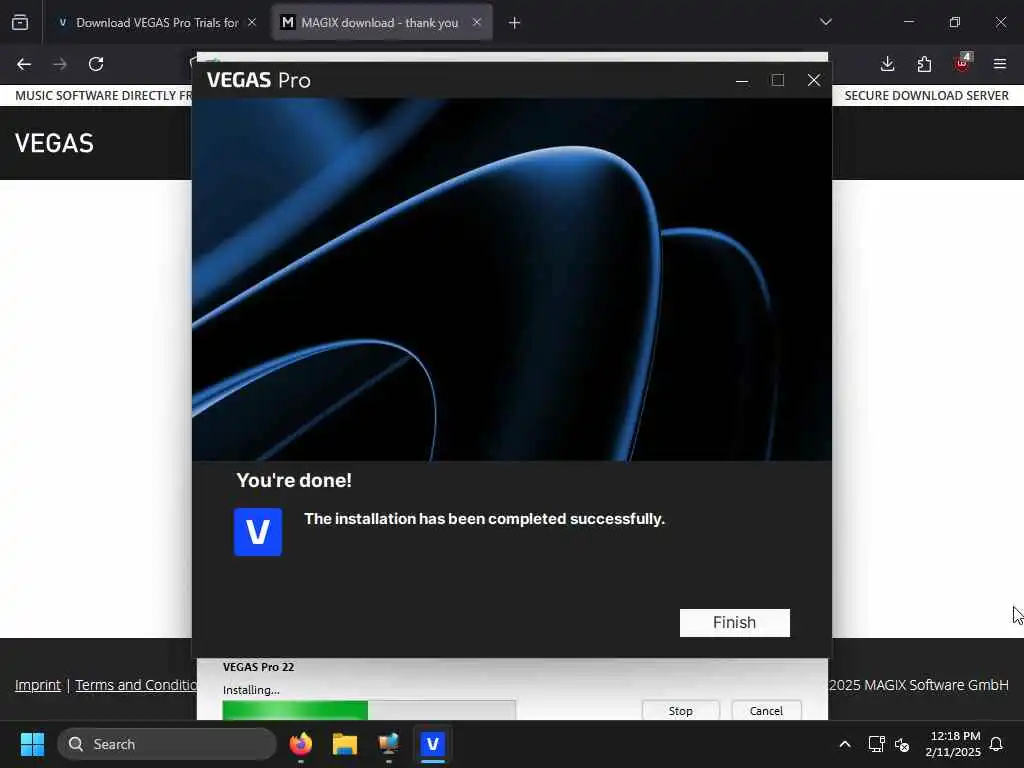Click the 2025 MAGIX Software GmbH text

(x=918, y=685)
